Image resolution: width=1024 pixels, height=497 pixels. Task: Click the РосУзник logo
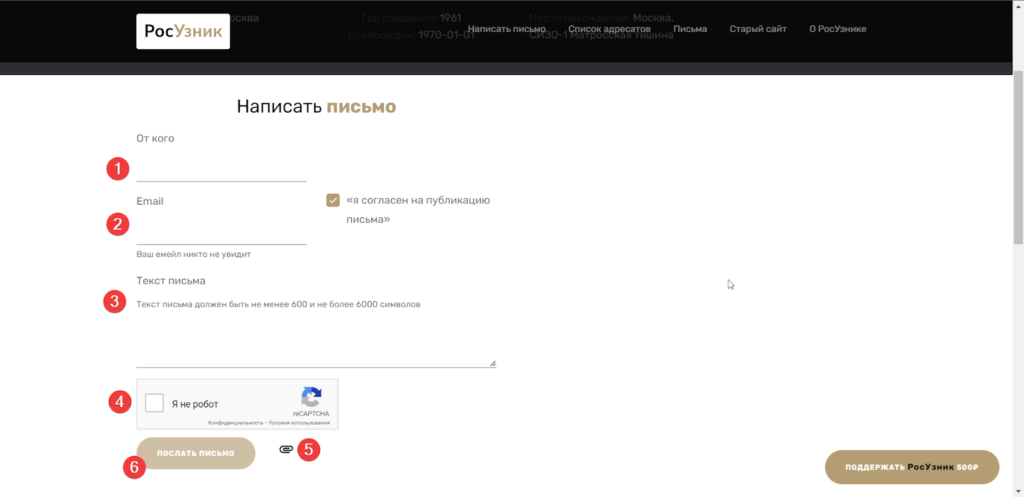point(183,31)
